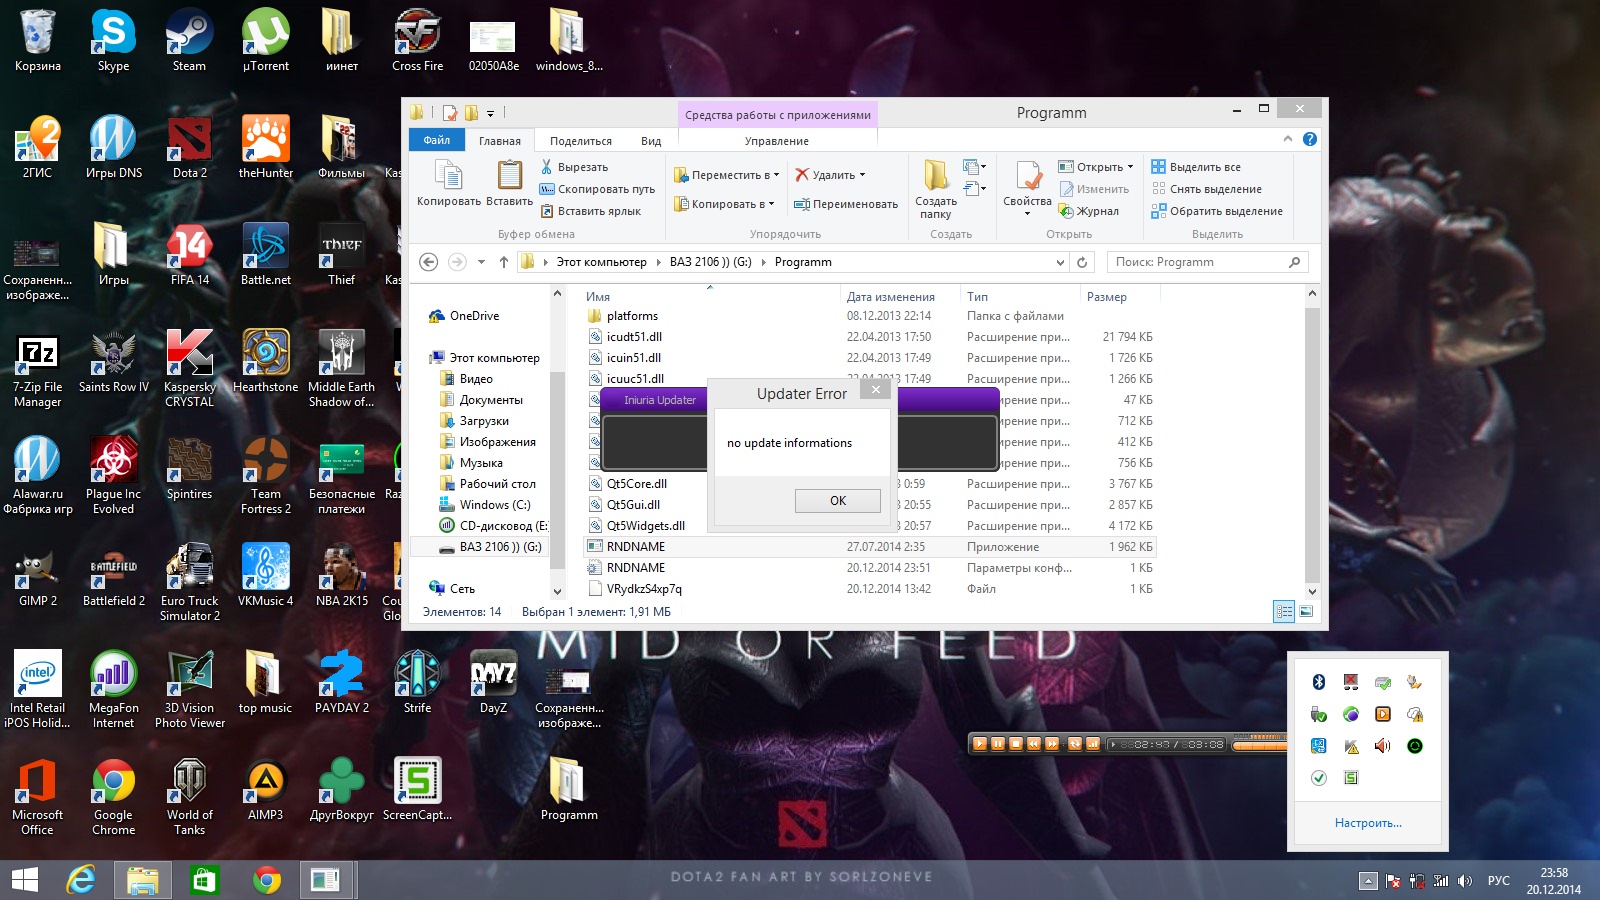Select Загрузки in the navigation pane
Screen dimensions: 1600x900
click(x=475, y=421)
